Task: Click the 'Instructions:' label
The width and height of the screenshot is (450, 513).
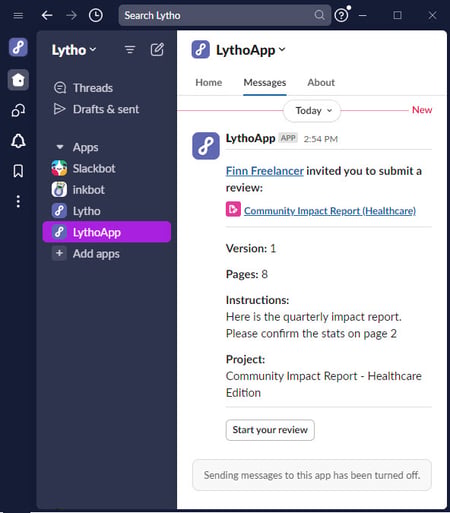Action: [x=257, y=300]
